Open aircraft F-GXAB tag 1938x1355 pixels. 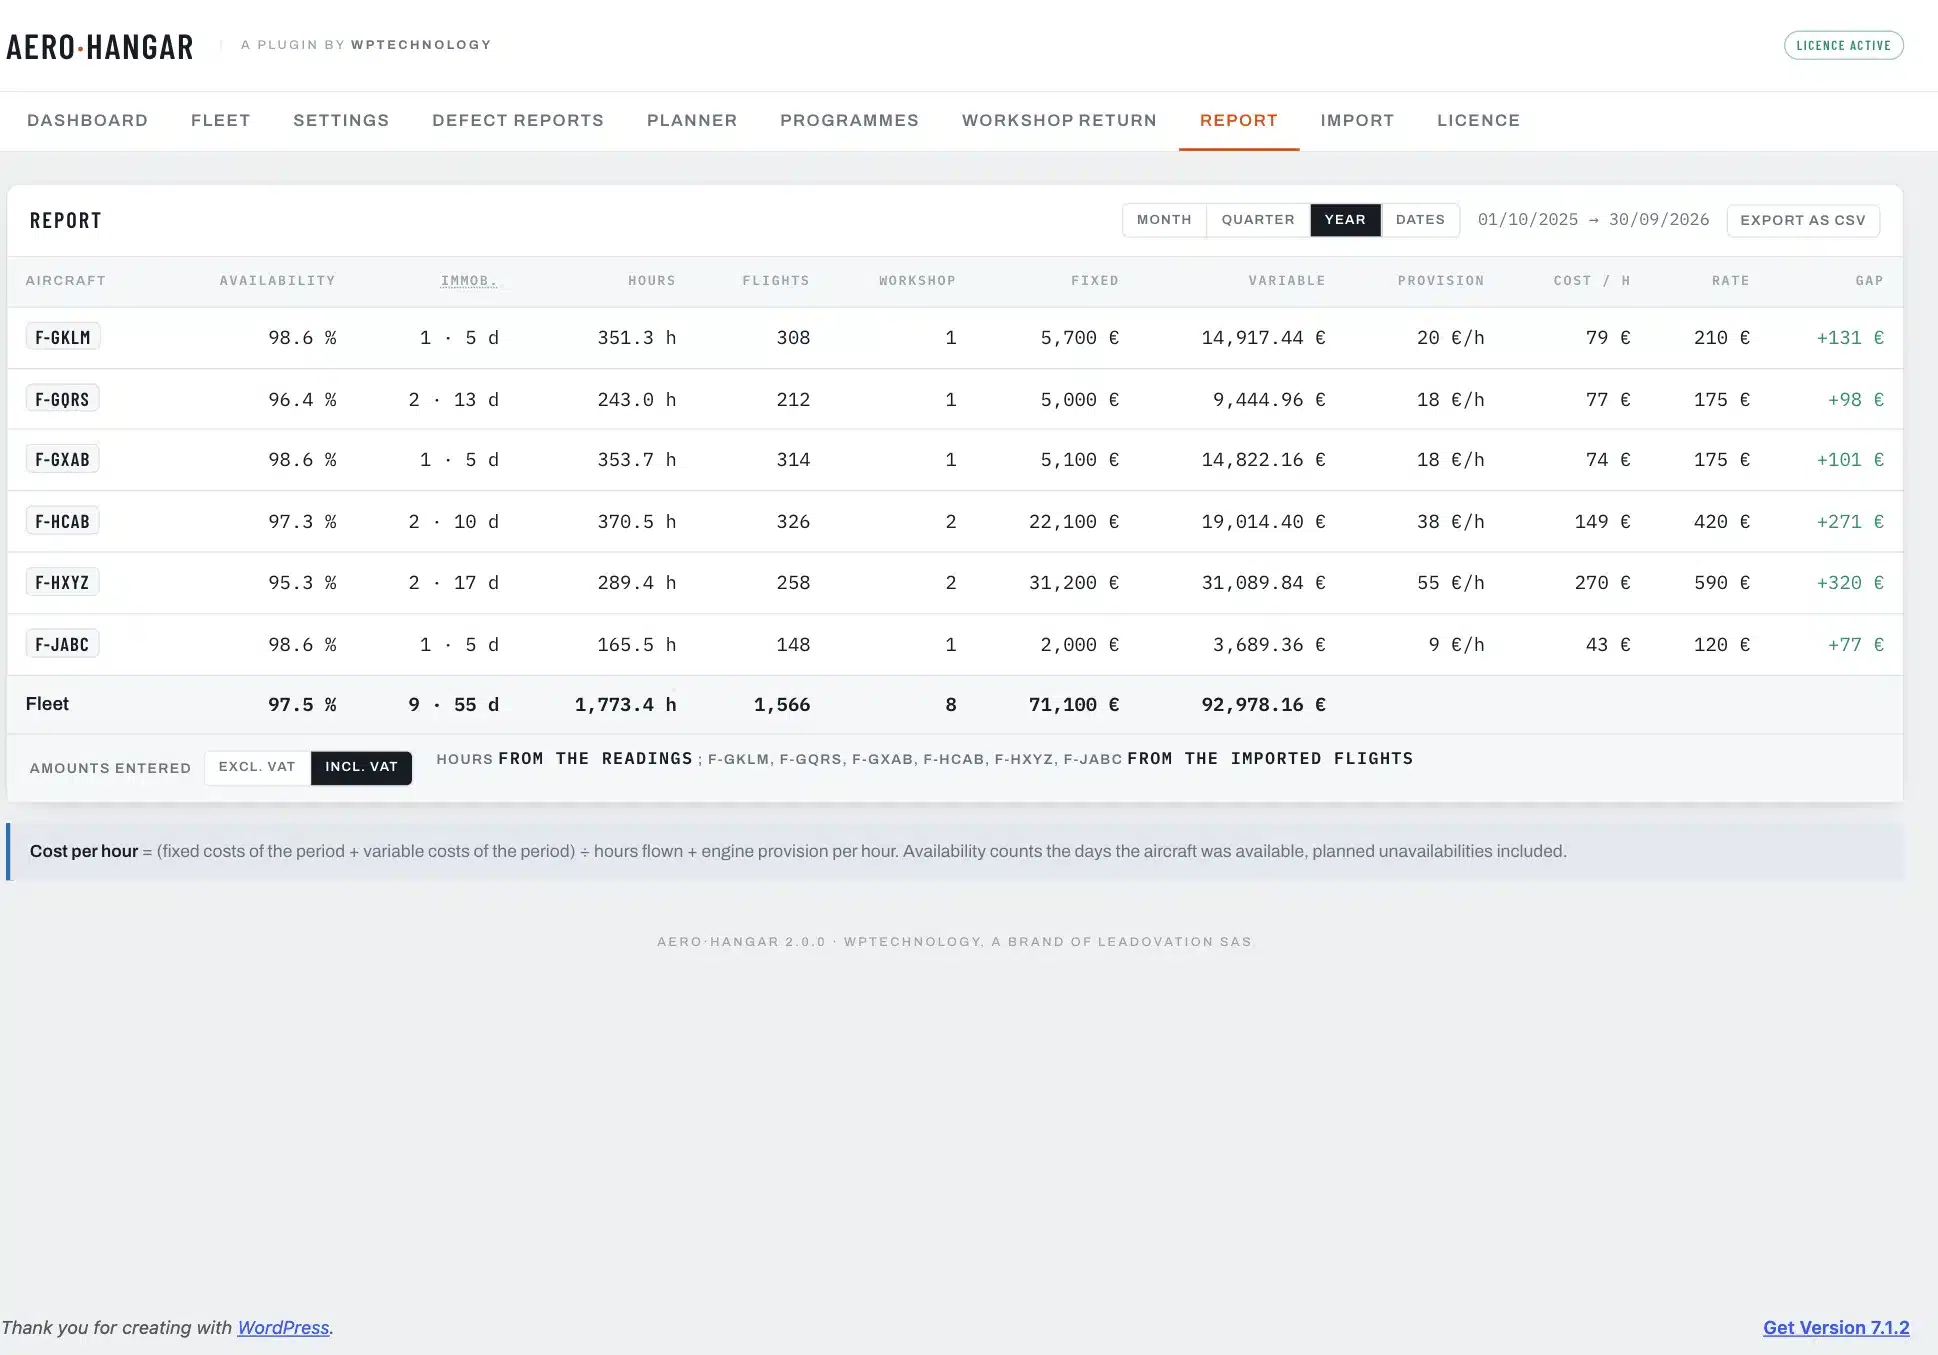[x=62, y=459]
